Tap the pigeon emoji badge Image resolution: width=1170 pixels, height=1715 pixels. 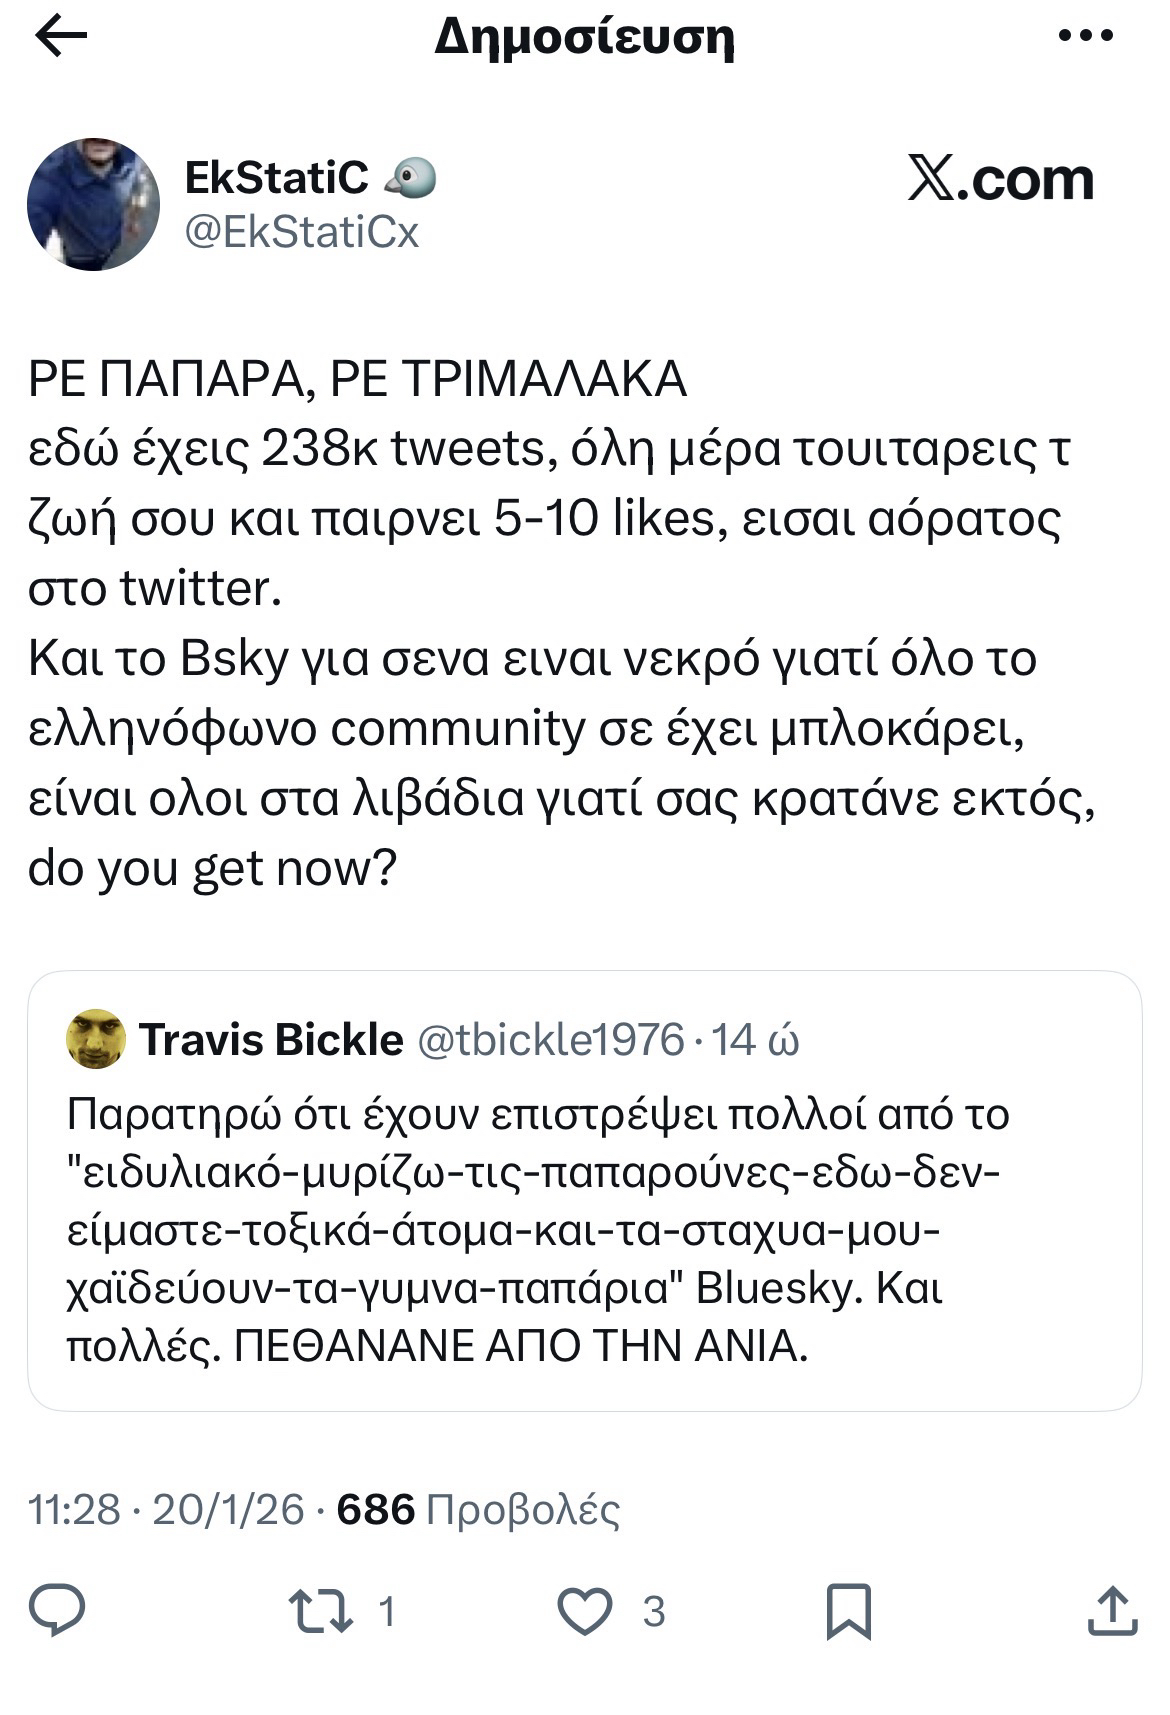[x=412, y=179]
